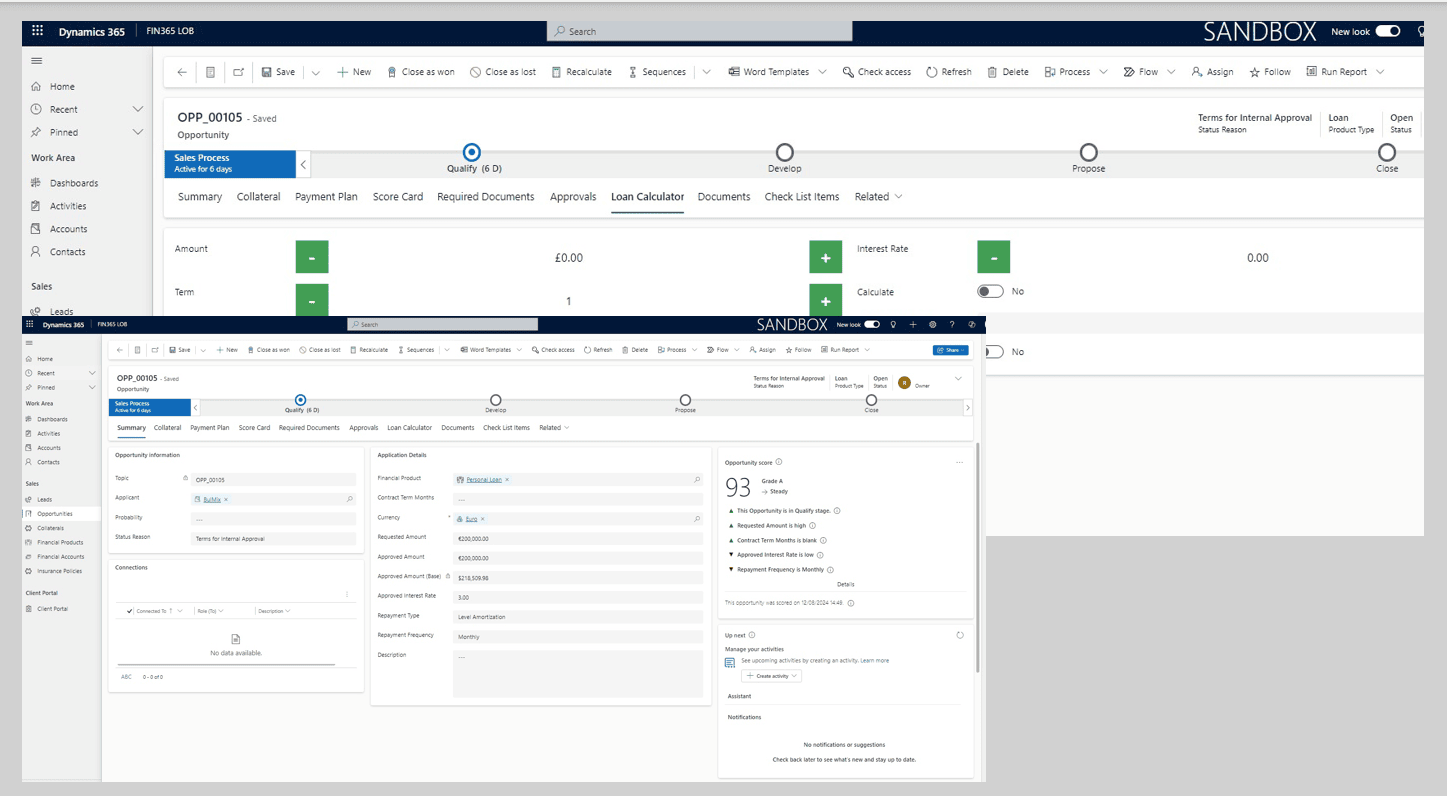Expand the Pinned menu in the front window sidebar

click(90, 387)
